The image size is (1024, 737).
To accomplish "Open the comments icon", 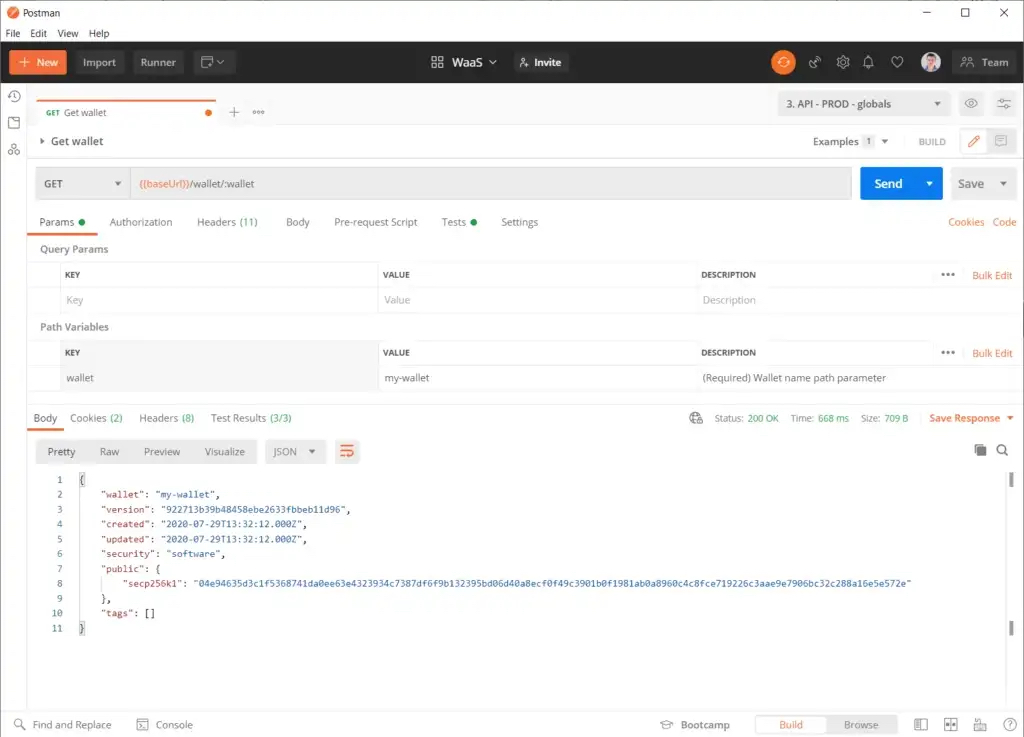I will pyautogui.click(x=1001, y=141).
